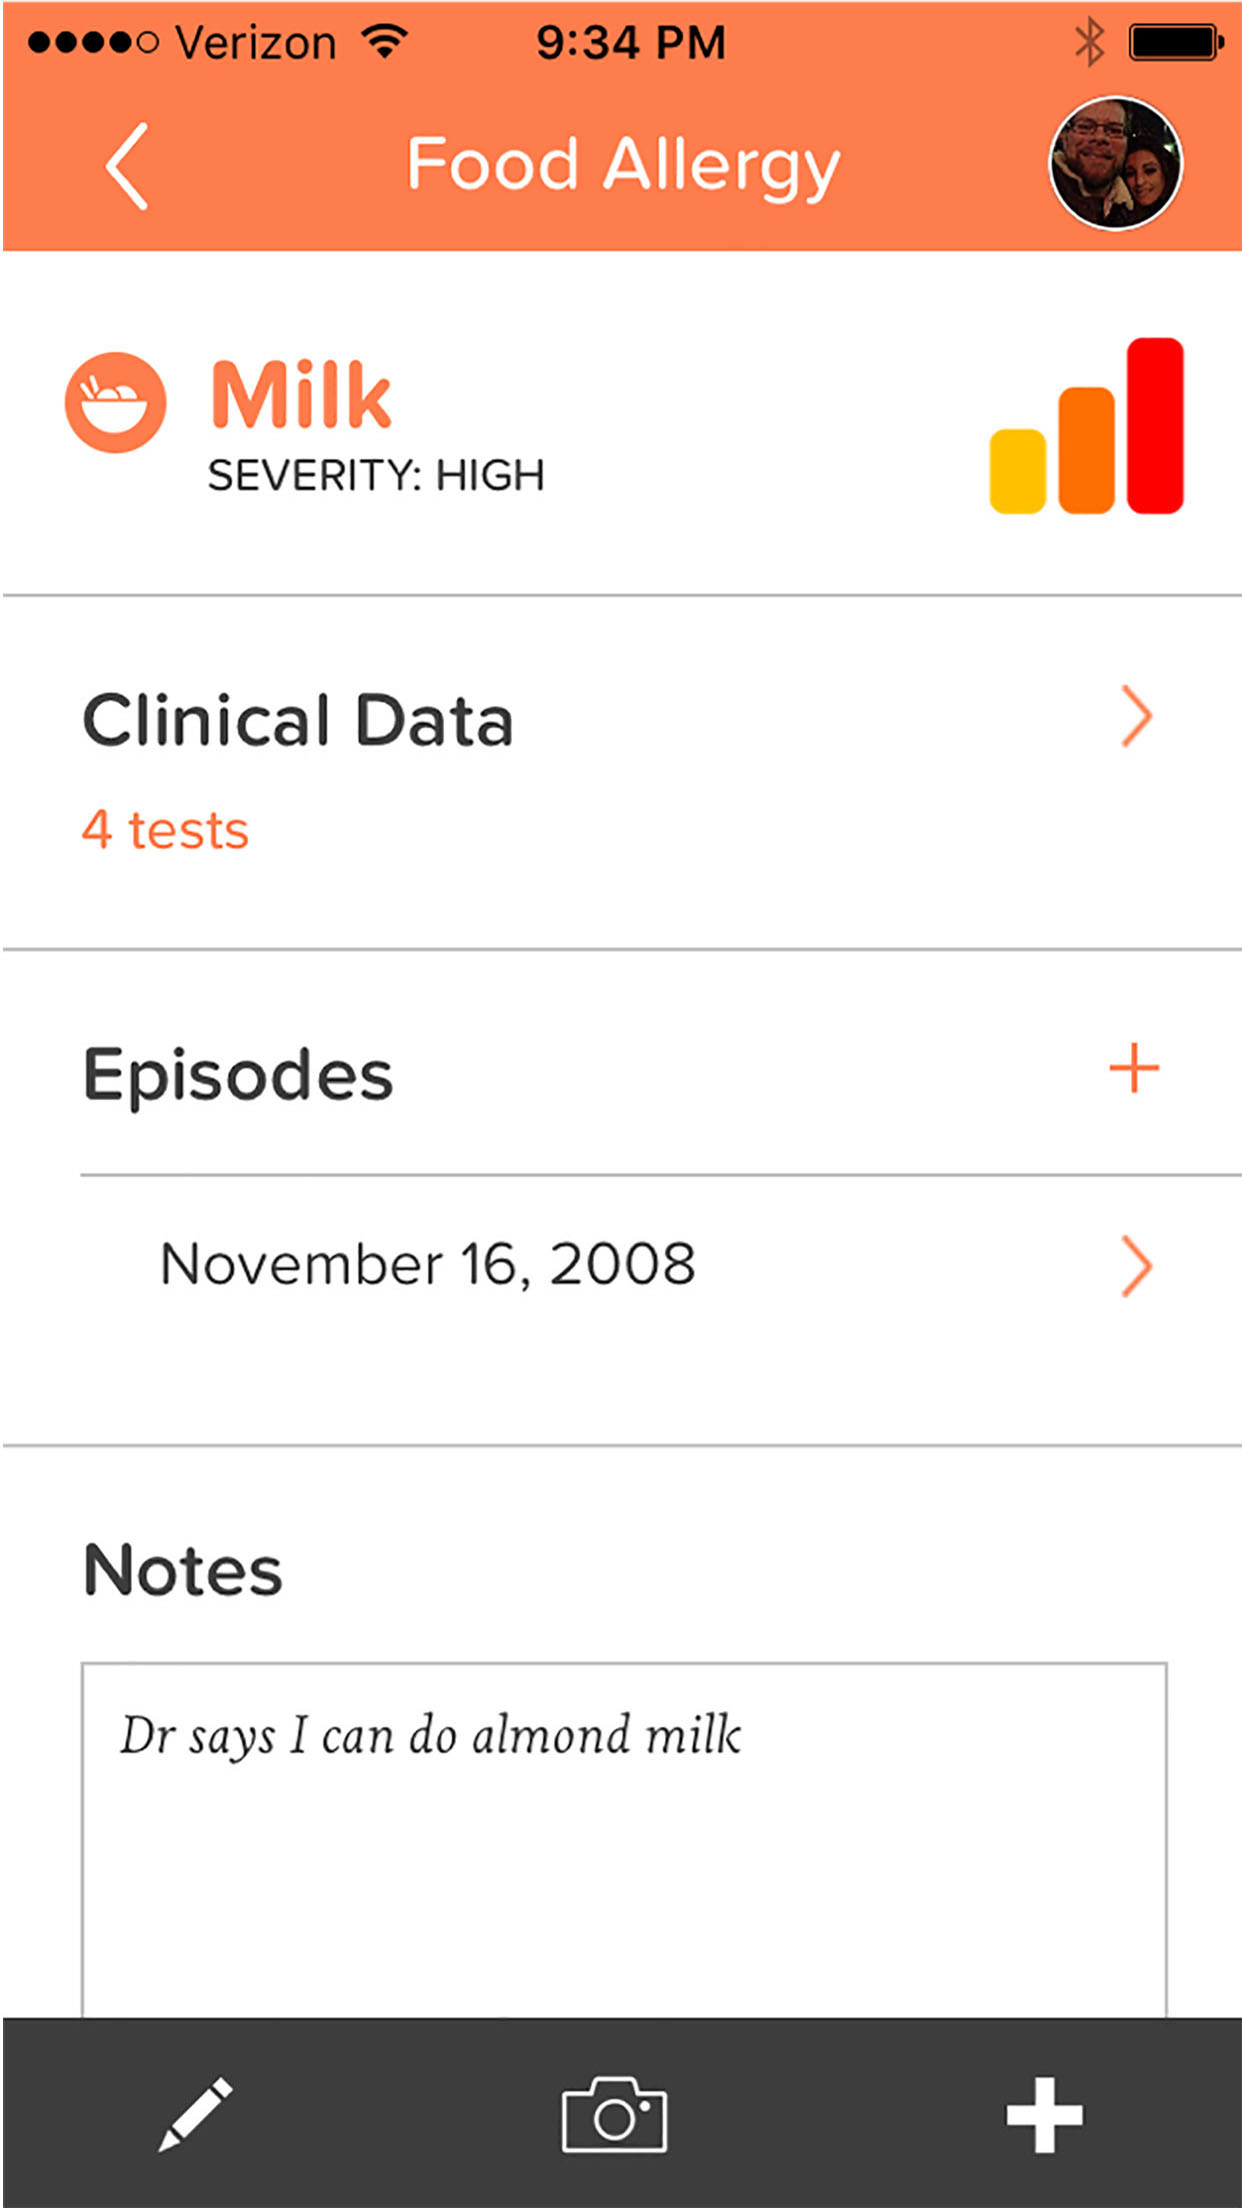Image resolution: width=1242 pixels, height=2208 pixels.
Task: Tap the Bluetooth status icon
Action: (x=1089, y=43)
